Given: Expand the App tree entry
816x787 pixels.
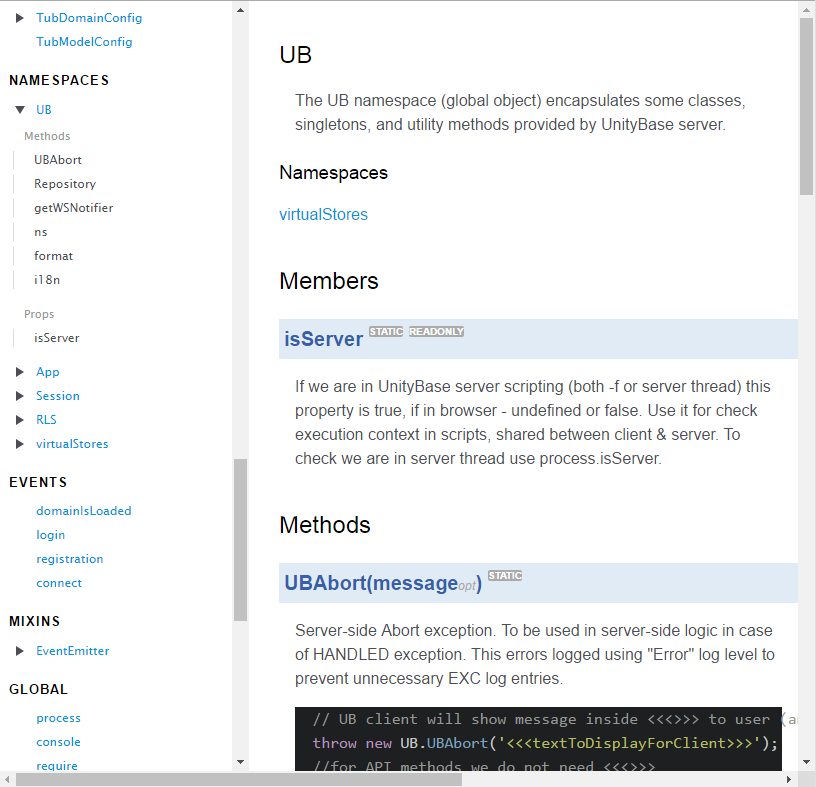Looking at the screenshot, I should coord(20,371).
